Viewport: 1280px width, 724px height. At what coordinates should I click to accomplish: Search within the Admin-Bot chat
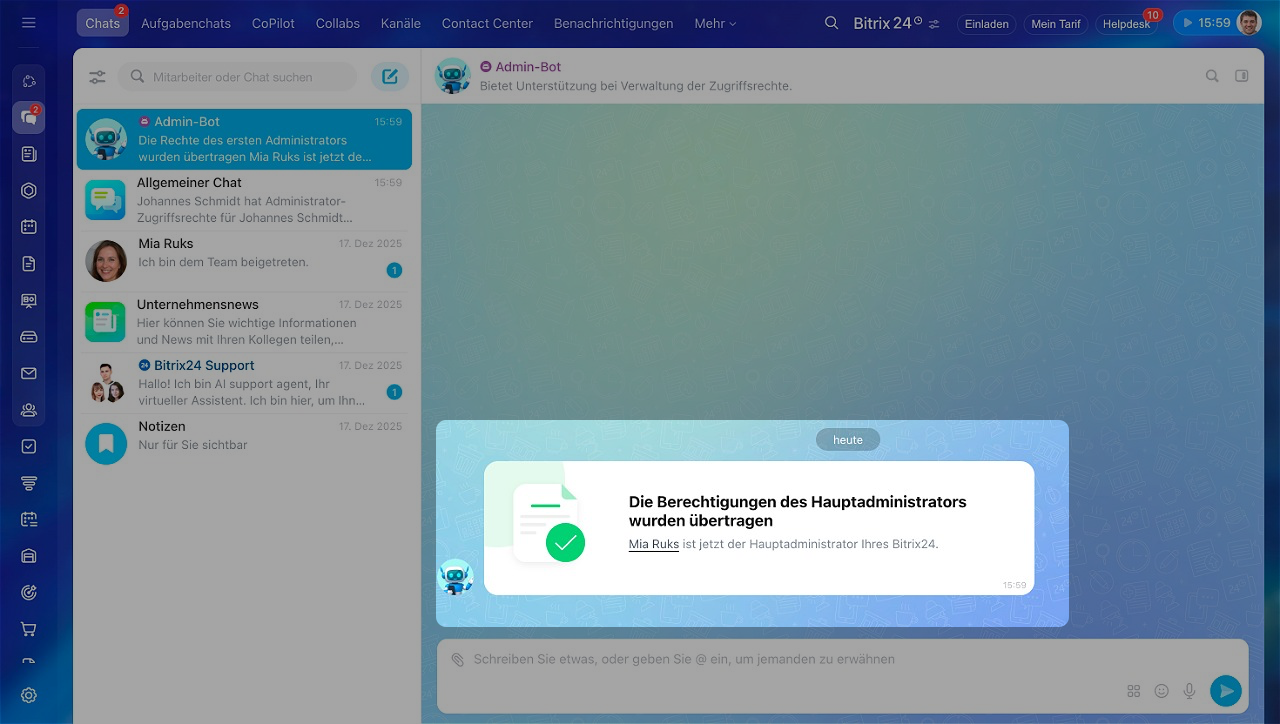point(1212,75)
